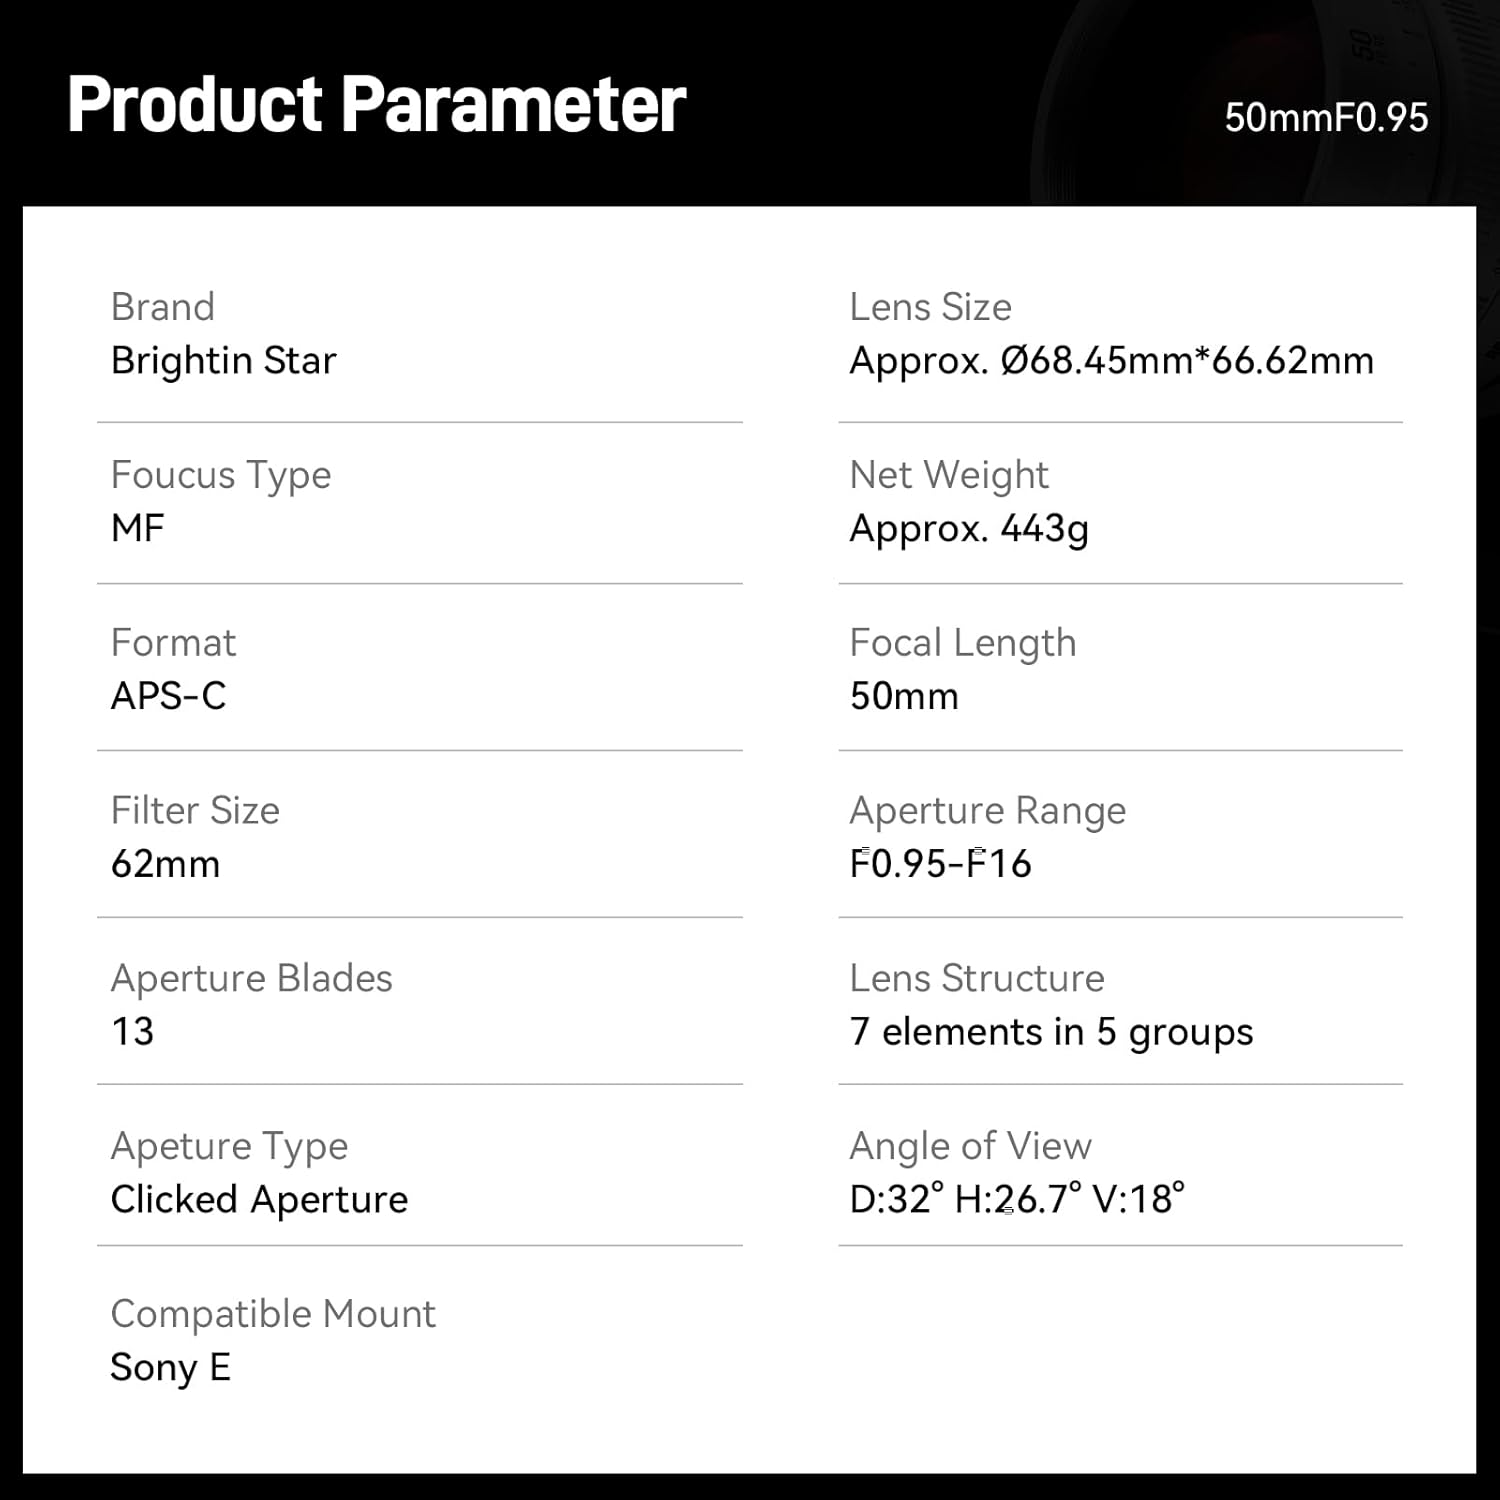The image size is (1500, 1500).
Task: Click the 50mmF0.95 label in header
Action: [x=1326, y=118]
